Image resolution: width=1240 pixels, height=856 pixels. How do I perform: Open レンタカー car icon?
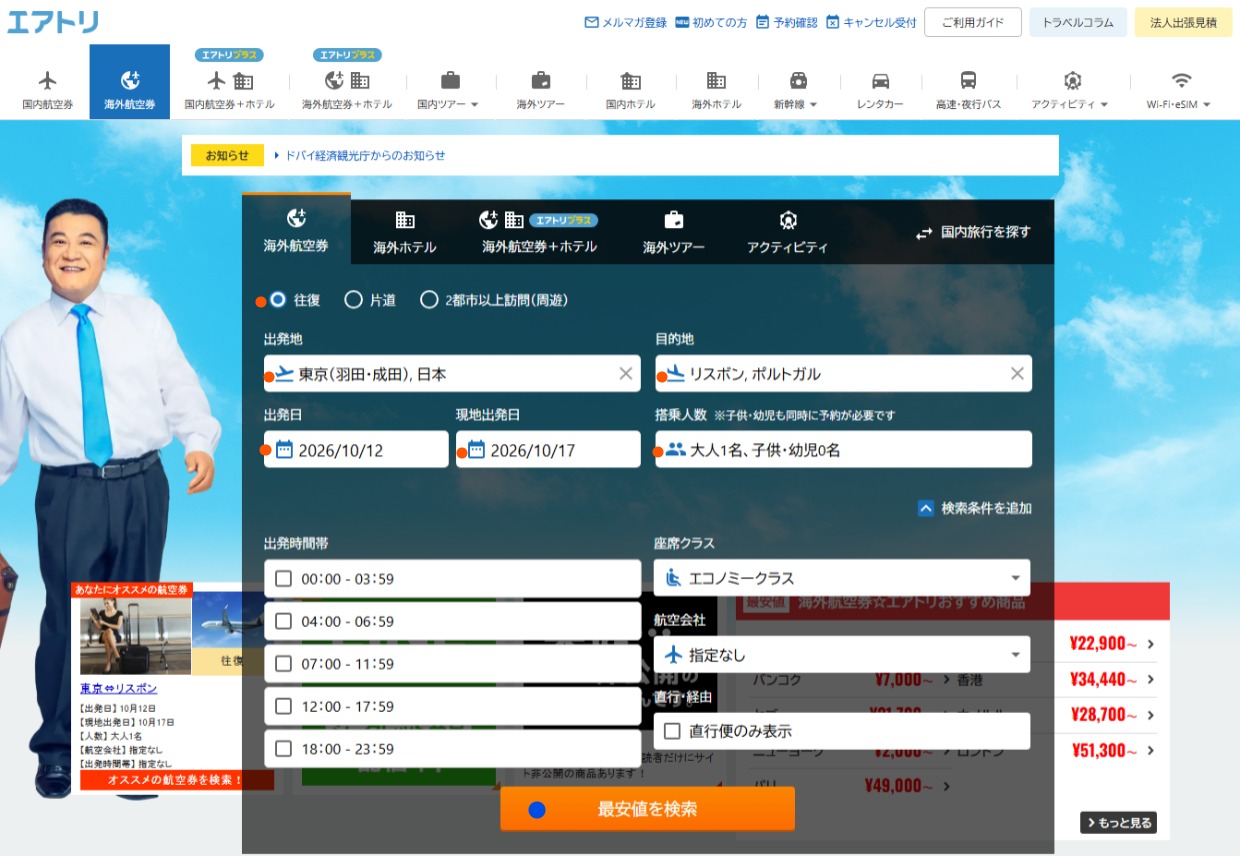pyautogui.click(x=880, y=81)
